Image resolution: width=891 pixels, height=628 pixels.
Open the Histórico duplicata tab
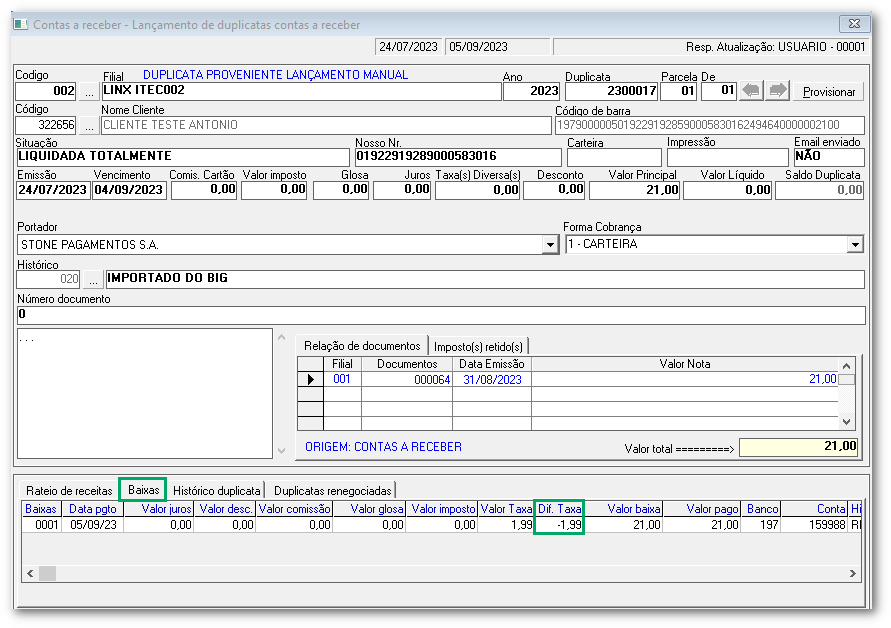[x=217, y=490]
